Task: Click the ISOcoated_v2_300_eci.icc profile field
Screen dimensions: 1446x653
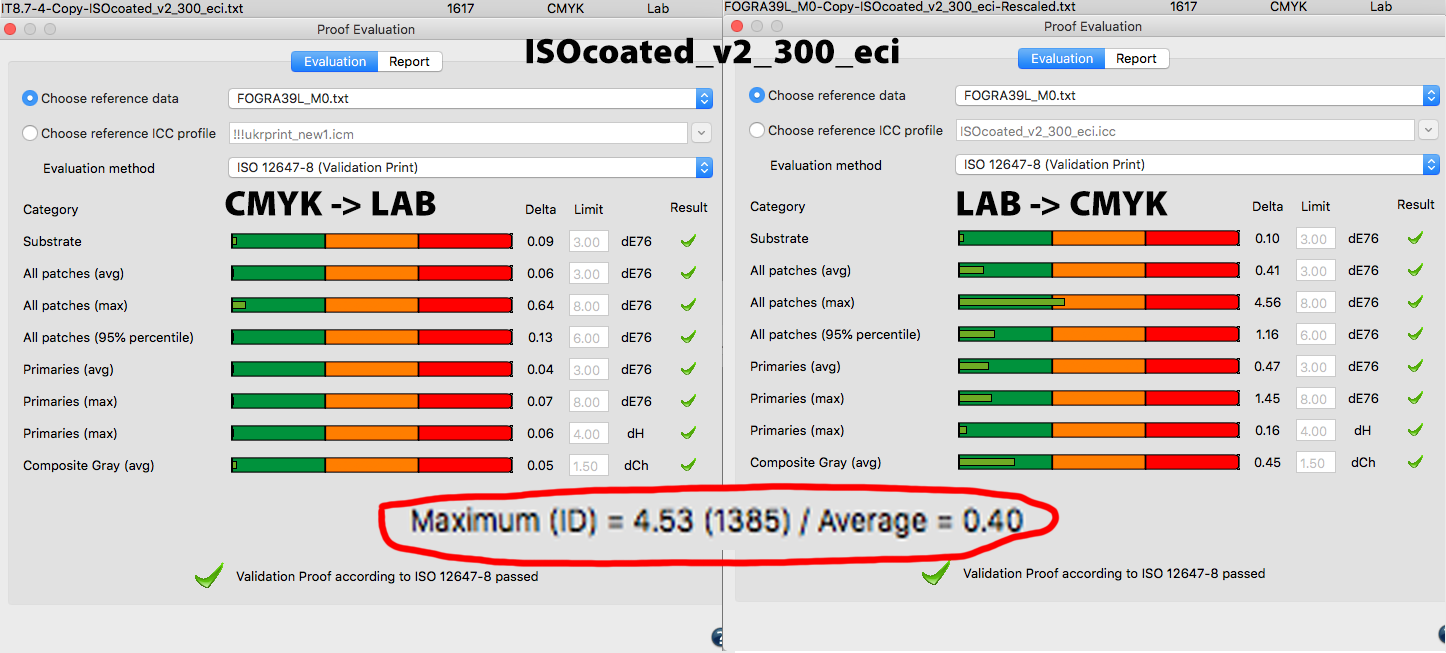Action: click(x=1185, y=130)
